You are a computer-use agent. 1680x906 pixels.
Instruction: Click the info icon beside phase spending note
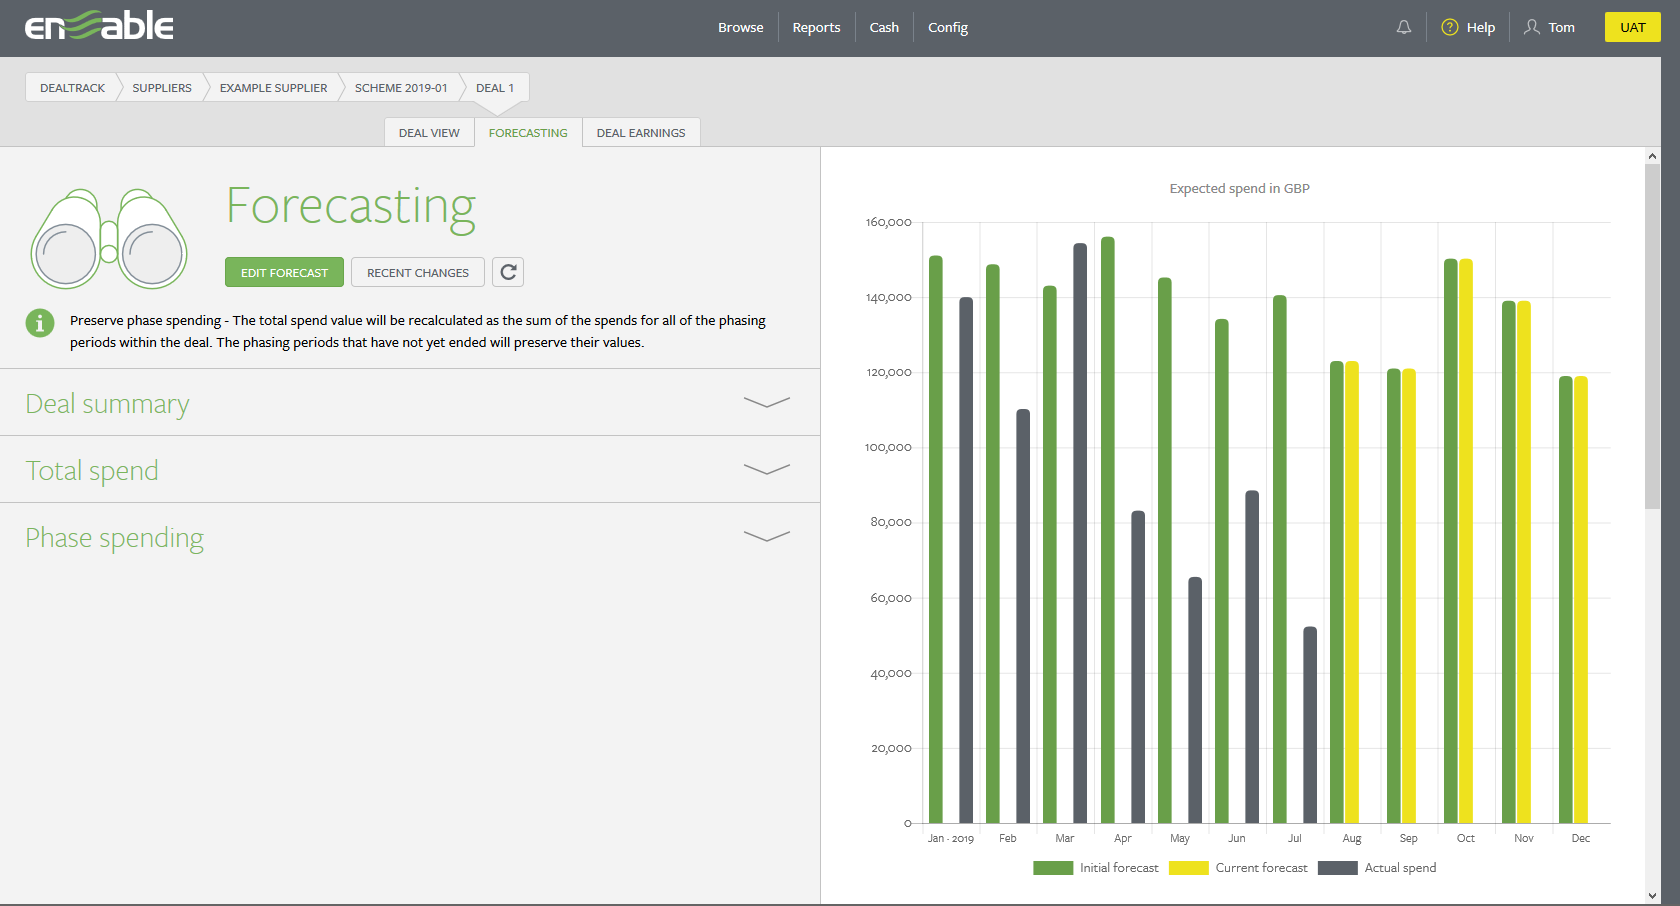39,323
